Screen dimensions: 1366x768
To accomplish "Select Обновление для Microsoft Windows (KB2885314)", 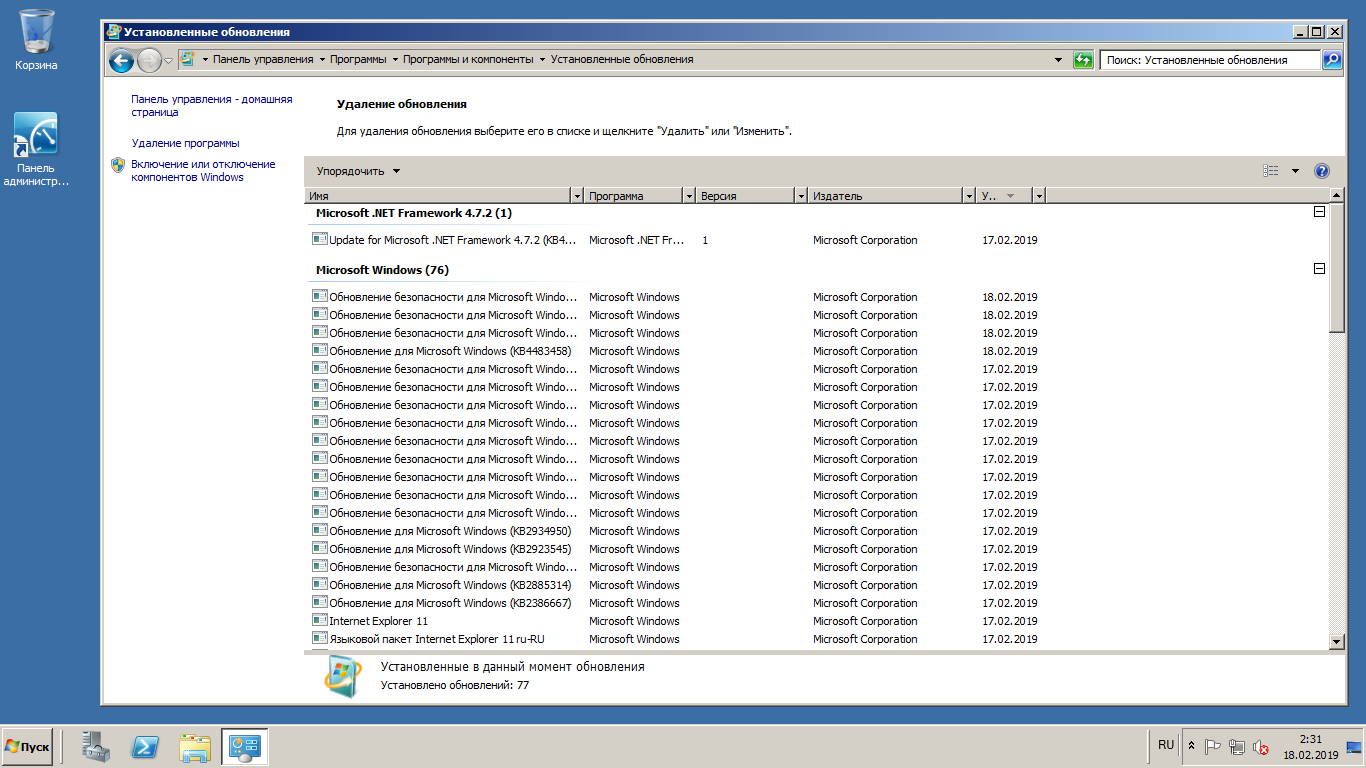I will pos(450,585).
